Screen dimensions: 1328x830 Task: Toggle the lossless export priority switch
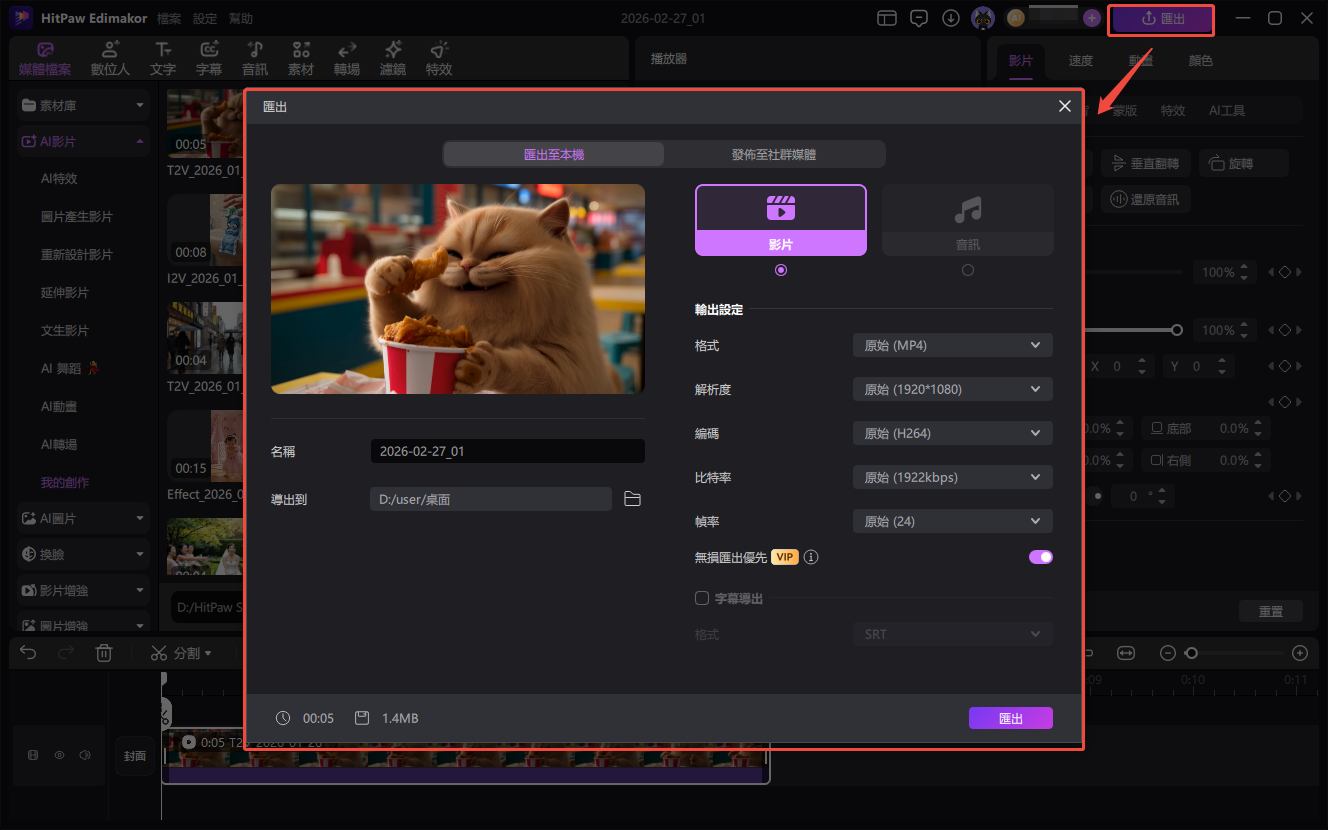(1040, 557)
